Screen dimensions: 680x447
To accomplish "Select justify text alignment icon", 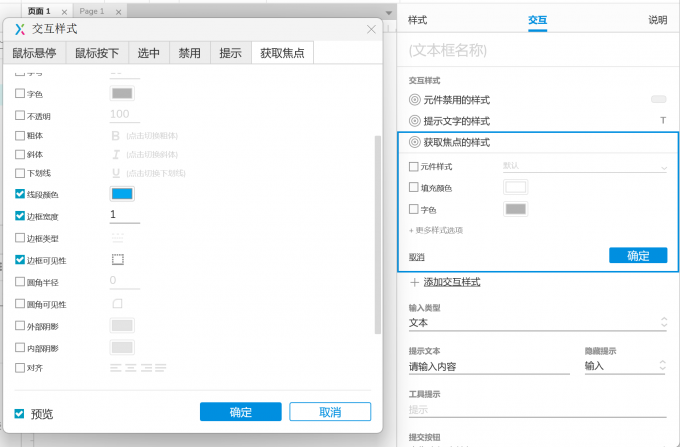I will 160,368.
